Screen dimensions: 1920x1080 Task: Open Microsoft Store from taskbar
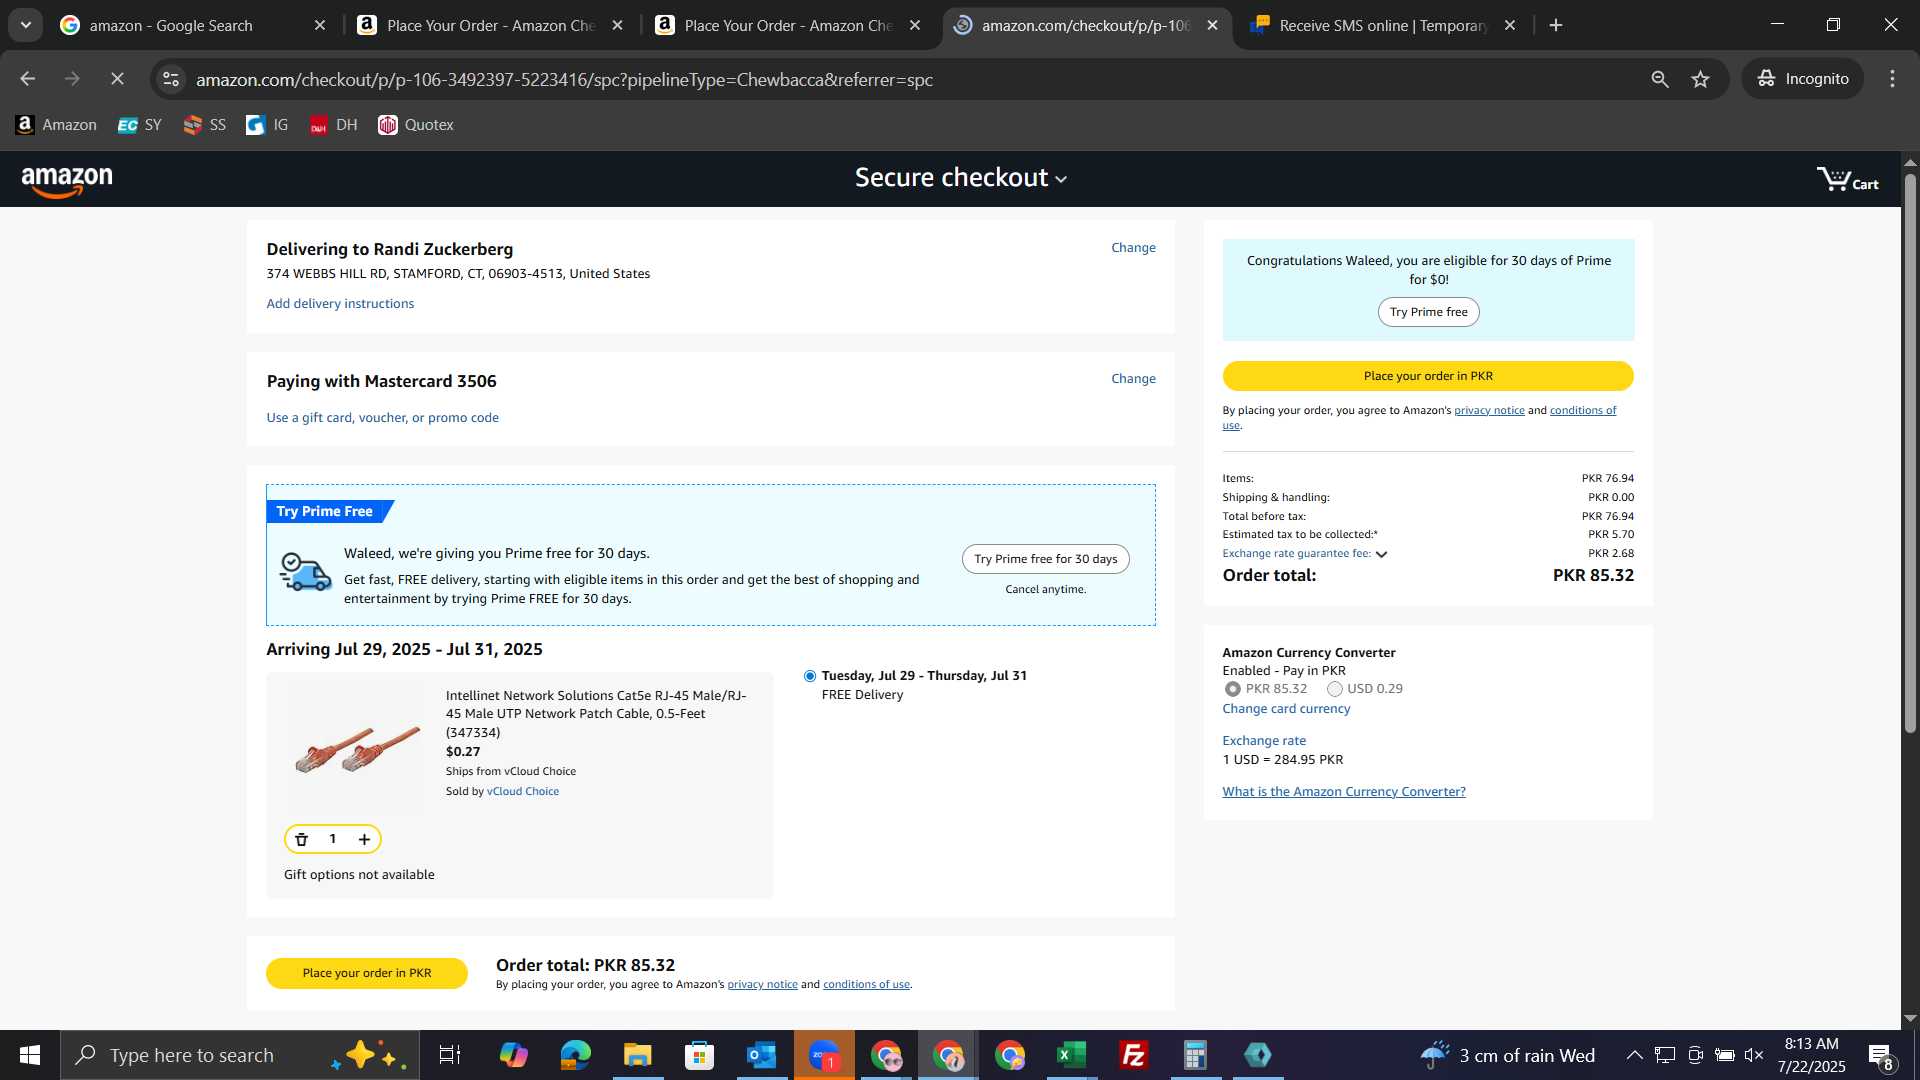(x=699, y=1055)
